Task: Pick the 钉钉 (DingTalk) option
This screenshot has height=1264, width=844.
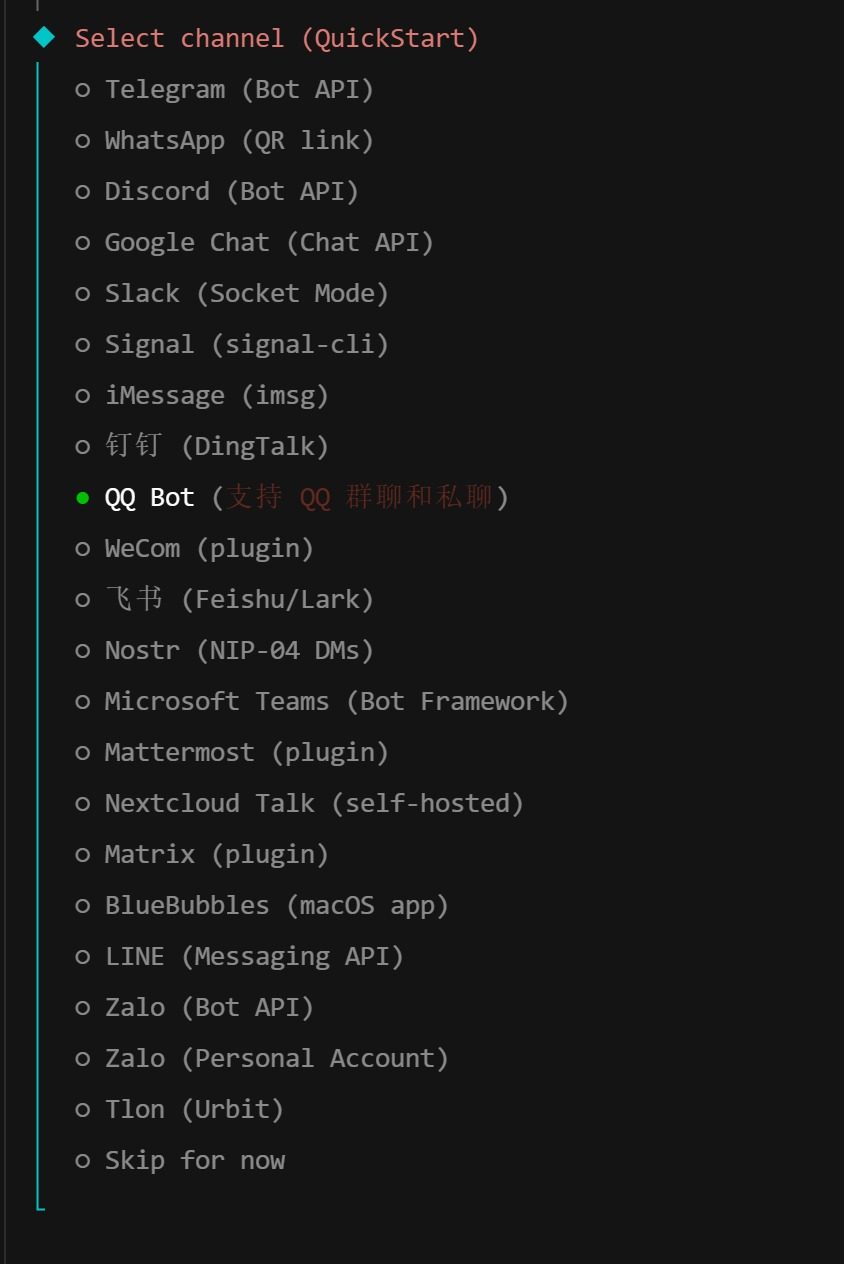Action: click(216, 447)
